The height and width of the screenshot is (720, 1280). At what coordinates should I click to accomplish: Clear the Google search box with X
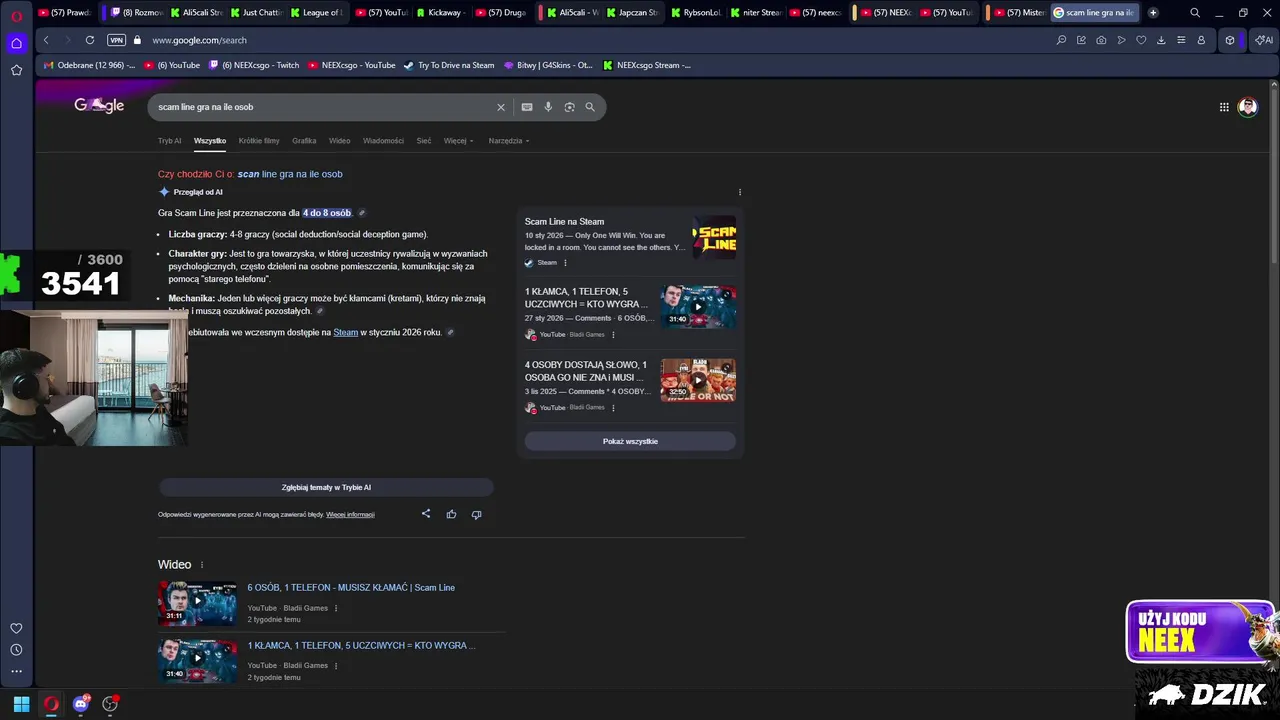click(x=501, y=107)
